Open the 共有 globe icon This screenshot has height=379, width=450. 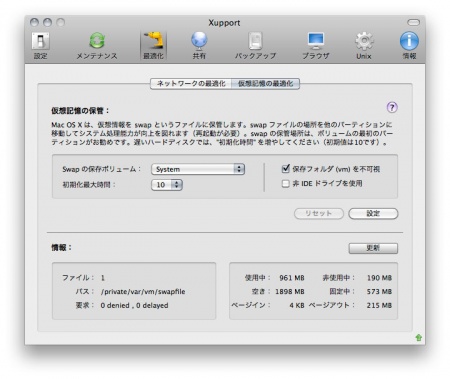199,45
